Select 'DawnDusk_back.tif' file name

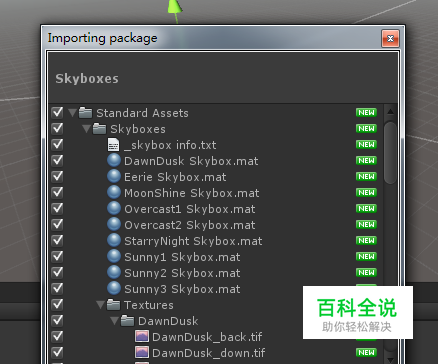click(207, 337)
